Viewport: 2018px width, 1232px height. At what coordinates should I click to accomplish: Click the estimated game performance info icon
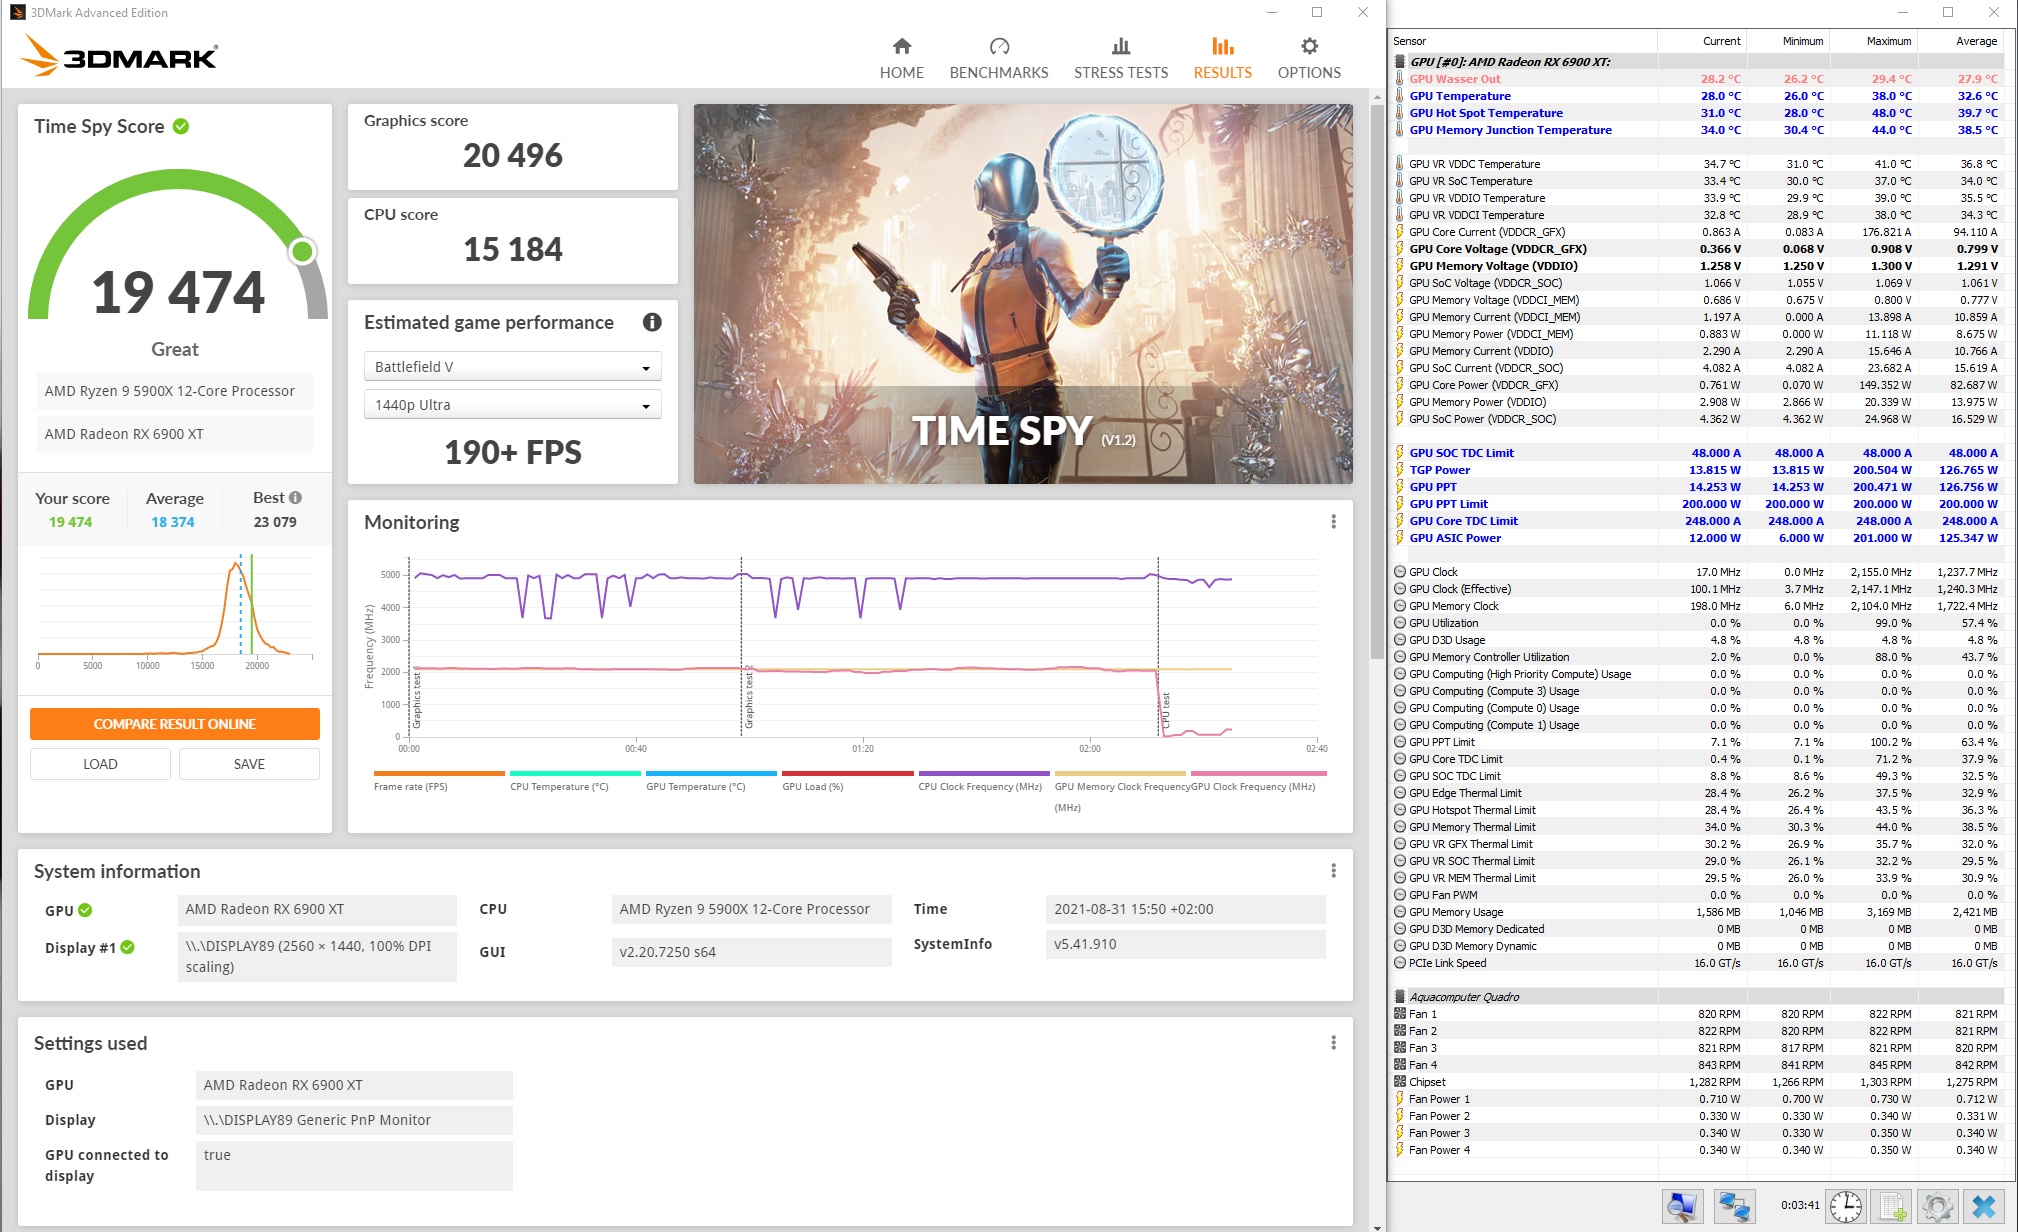pyautogui.click(x=652, y=322)
